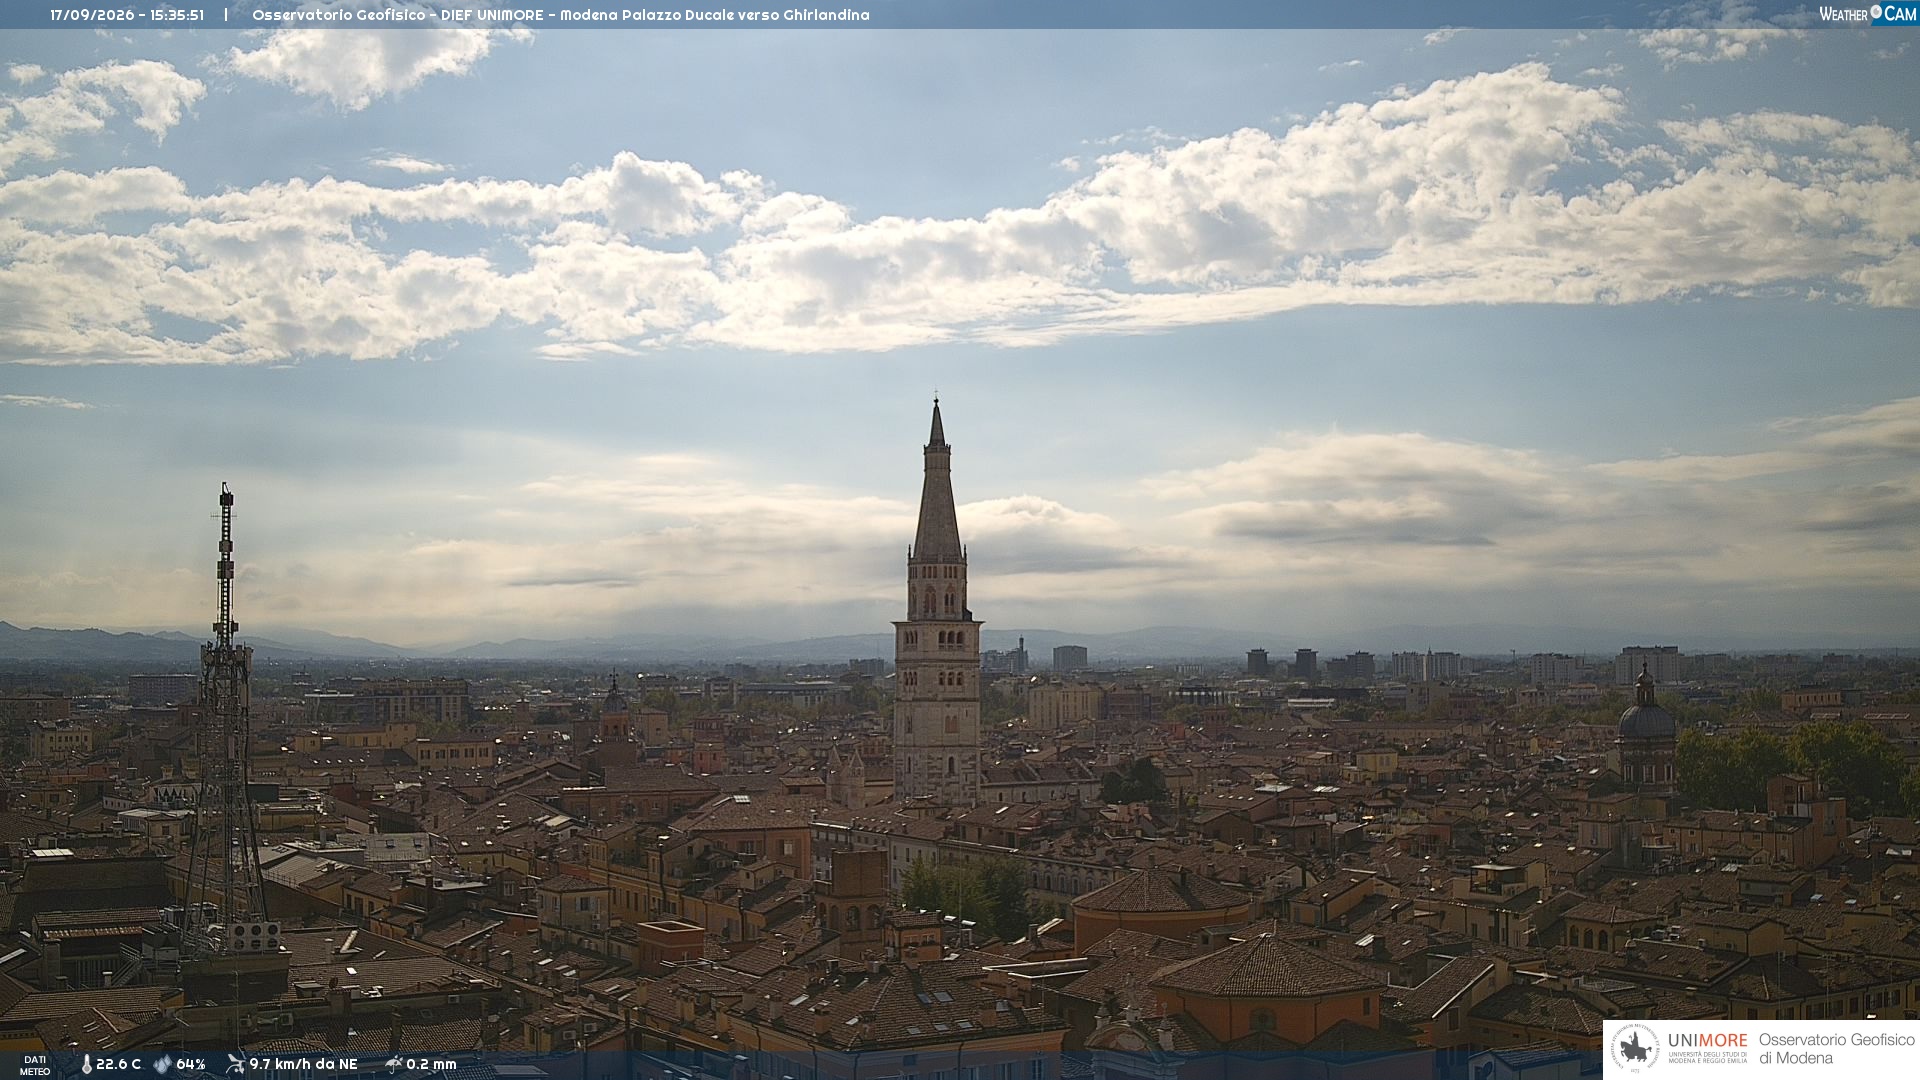This screenshot has height=1080, width=1920.
Task: Click the Osservatorio Geofisico di Modena caption
Action: pos(1836,1049)
